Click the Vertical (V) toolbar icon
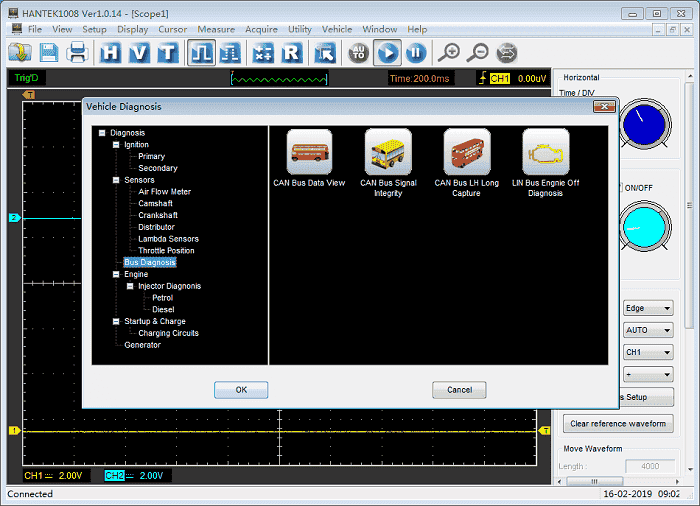The width and height of the screenshot is (700, 506). point(139,53)
